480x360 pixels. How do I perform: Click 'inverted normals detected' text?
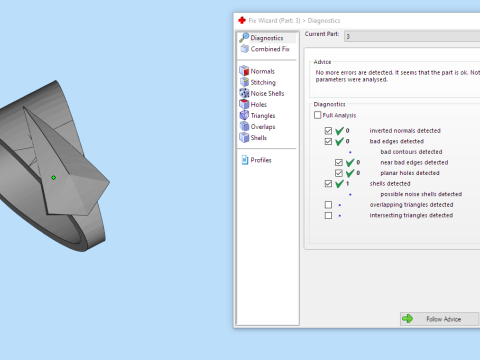point(405,131)
